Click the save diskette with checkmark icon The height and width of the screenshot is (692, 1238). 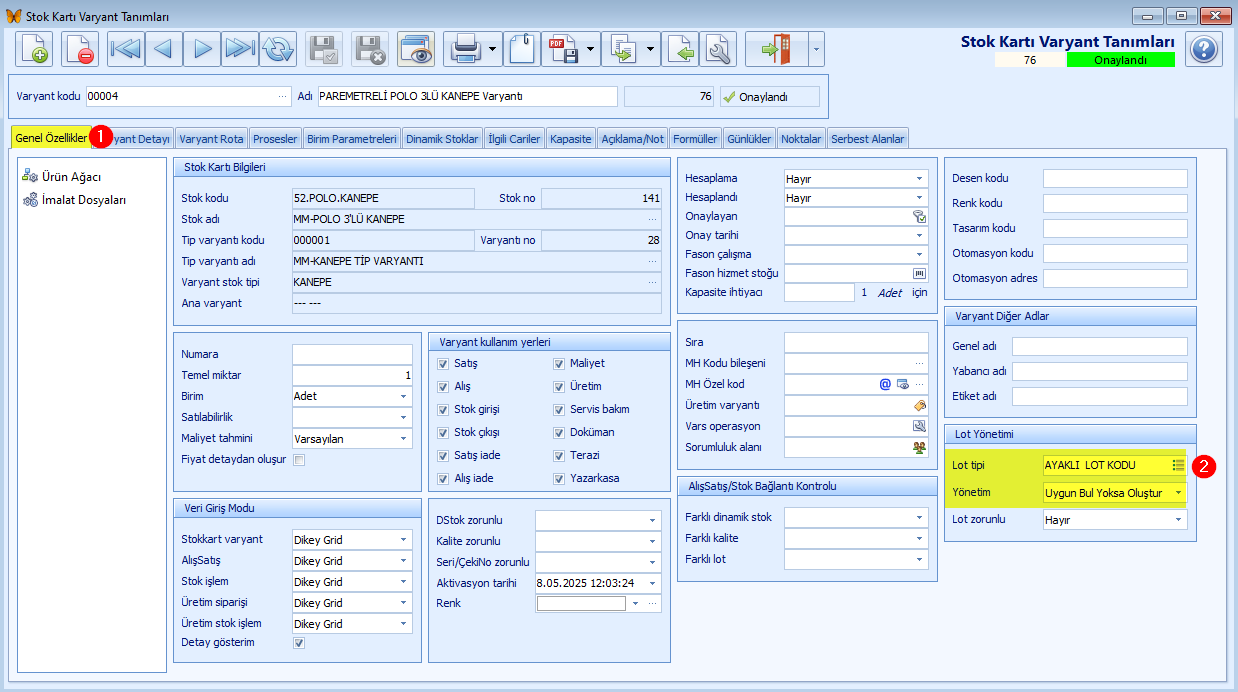(x=323, y=48)
